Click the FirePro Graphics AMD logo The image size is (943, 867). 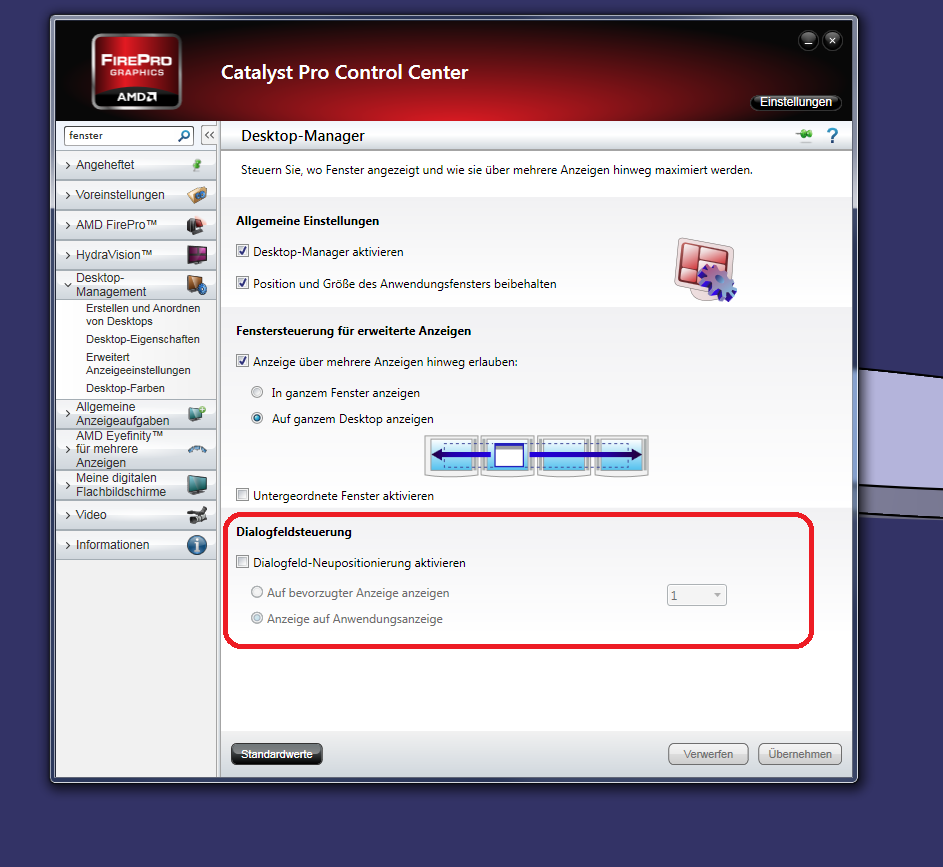pos(137,72)
